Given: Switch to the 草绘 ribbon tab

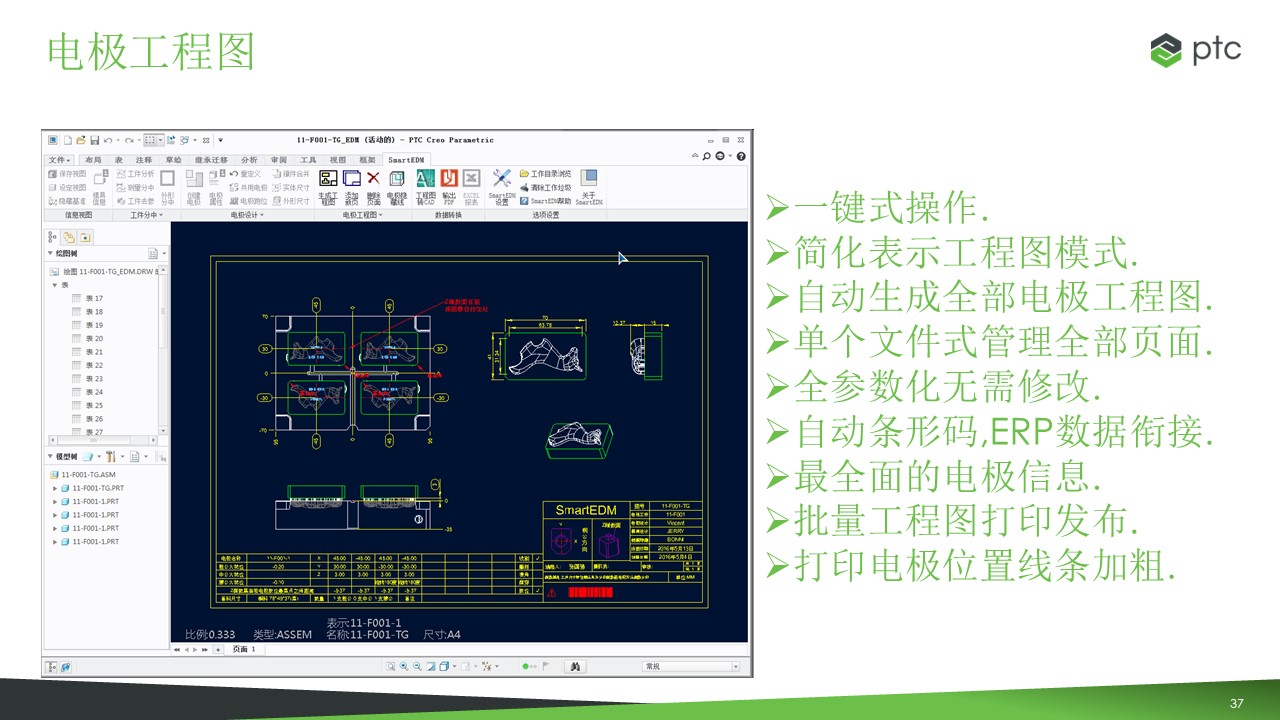Looking at the screenshot, I should [x=174, y=160].
